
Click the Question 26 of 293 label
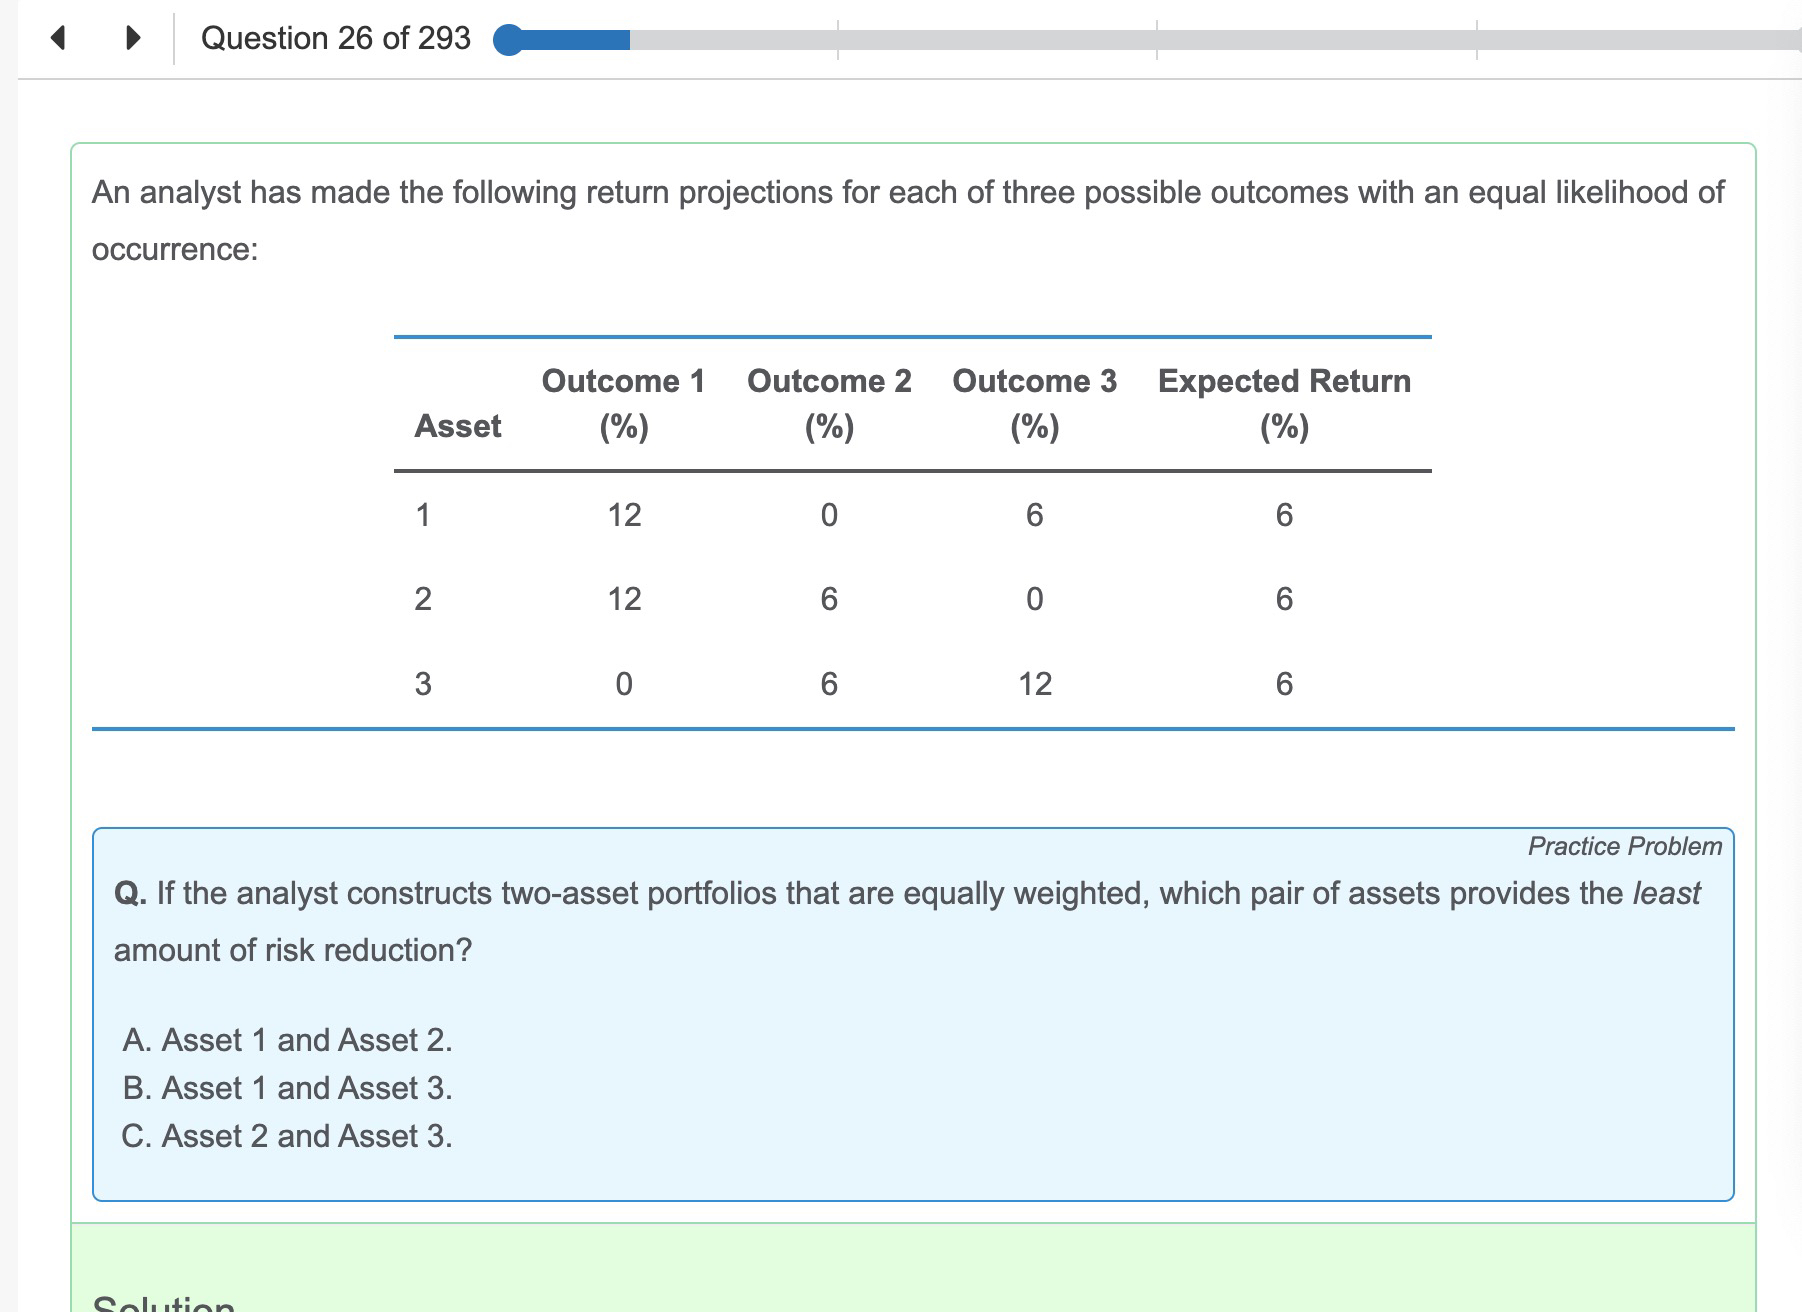click(x=335, y=38)
